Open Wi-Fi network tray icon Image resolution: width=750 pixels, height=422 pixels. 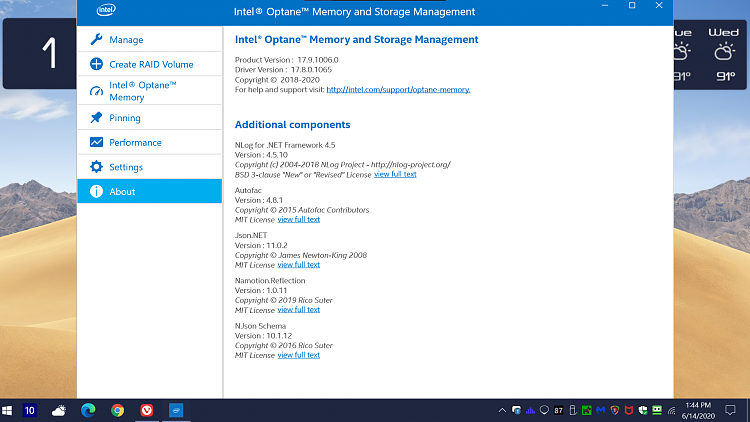(672, 411)
